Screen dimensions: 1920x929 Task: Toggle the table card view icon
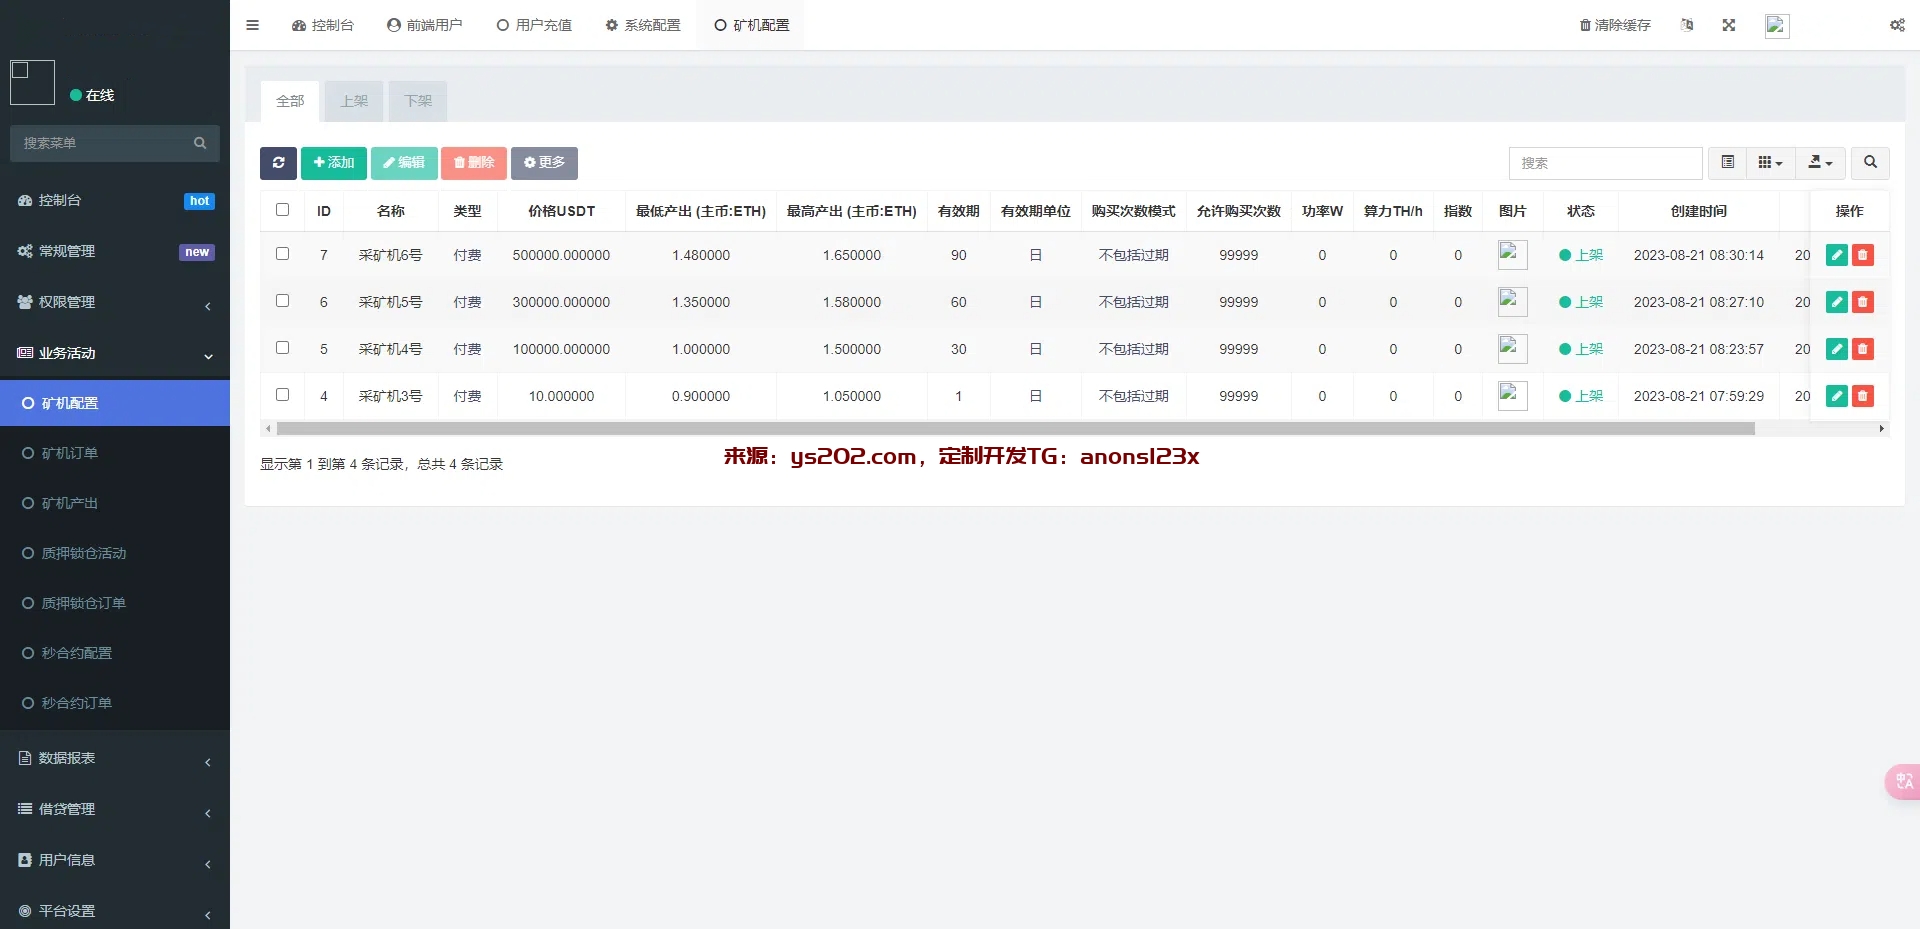(x=1727, y=162)
